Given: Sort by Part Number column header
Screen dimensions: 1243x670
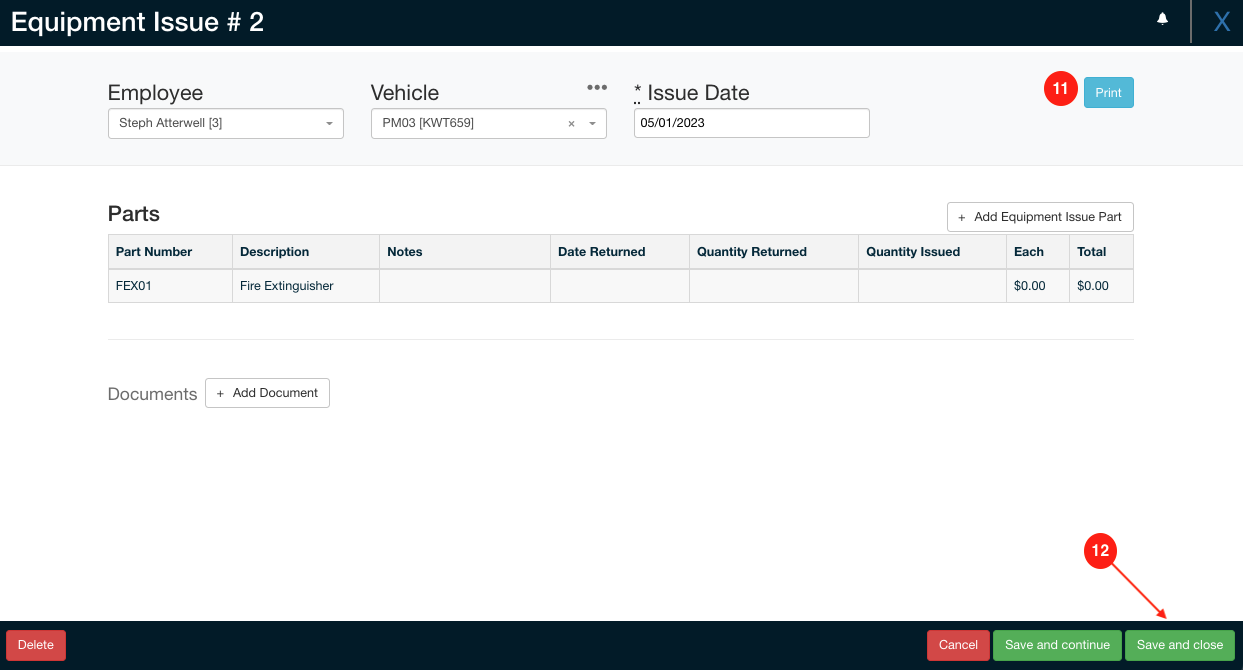Looking at the screenshot, I should tap(154, 252).
